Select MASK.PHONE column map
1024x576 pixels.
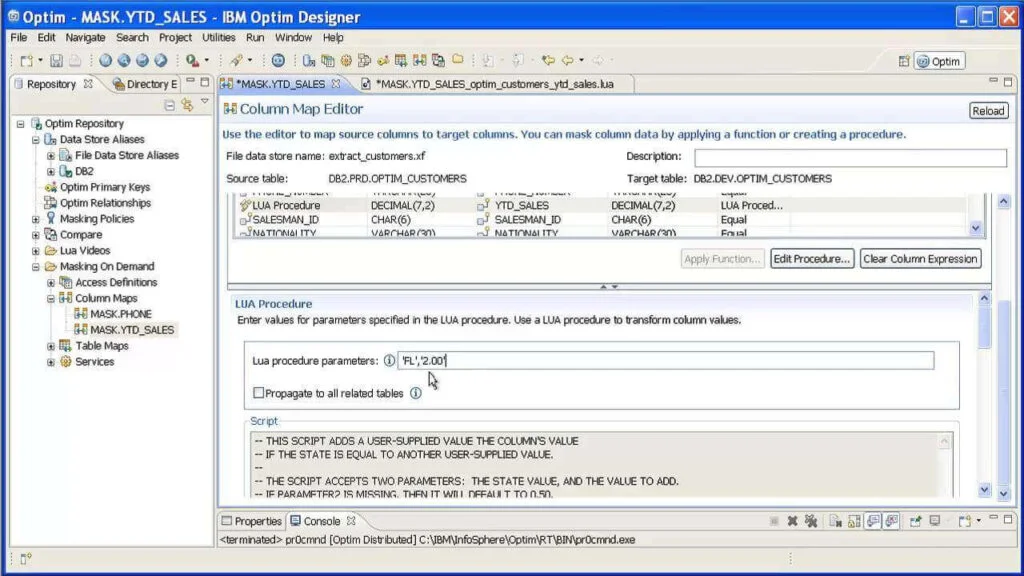pos(121,314)
